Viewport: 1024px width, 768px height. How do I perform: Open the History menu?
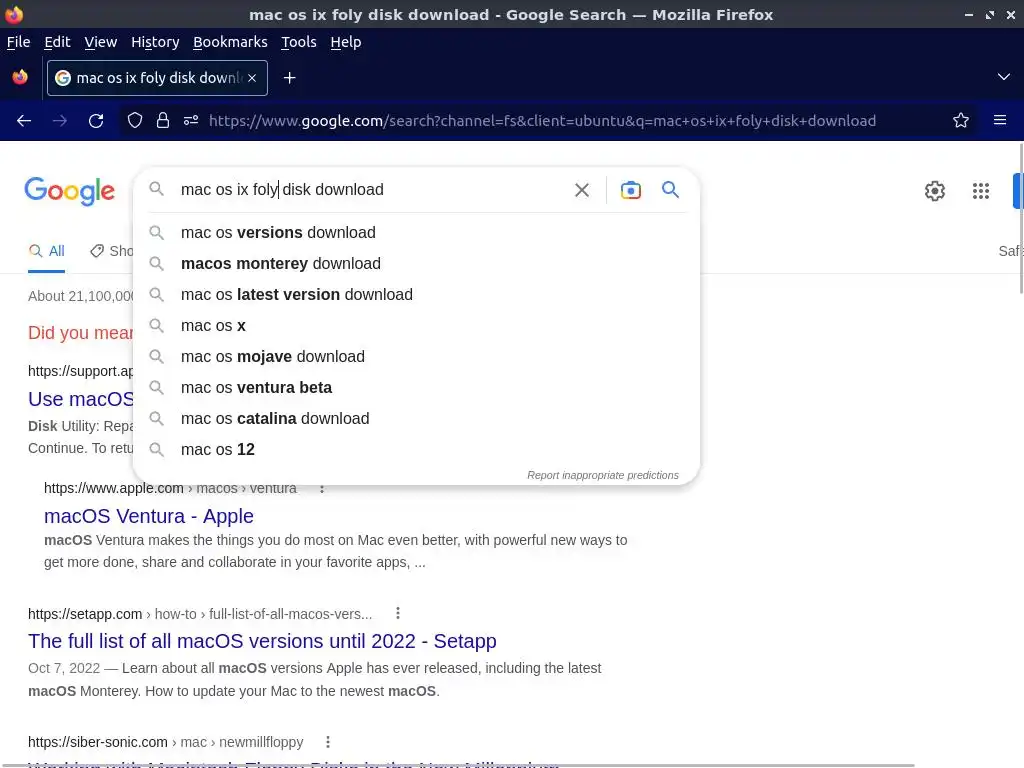155,42
